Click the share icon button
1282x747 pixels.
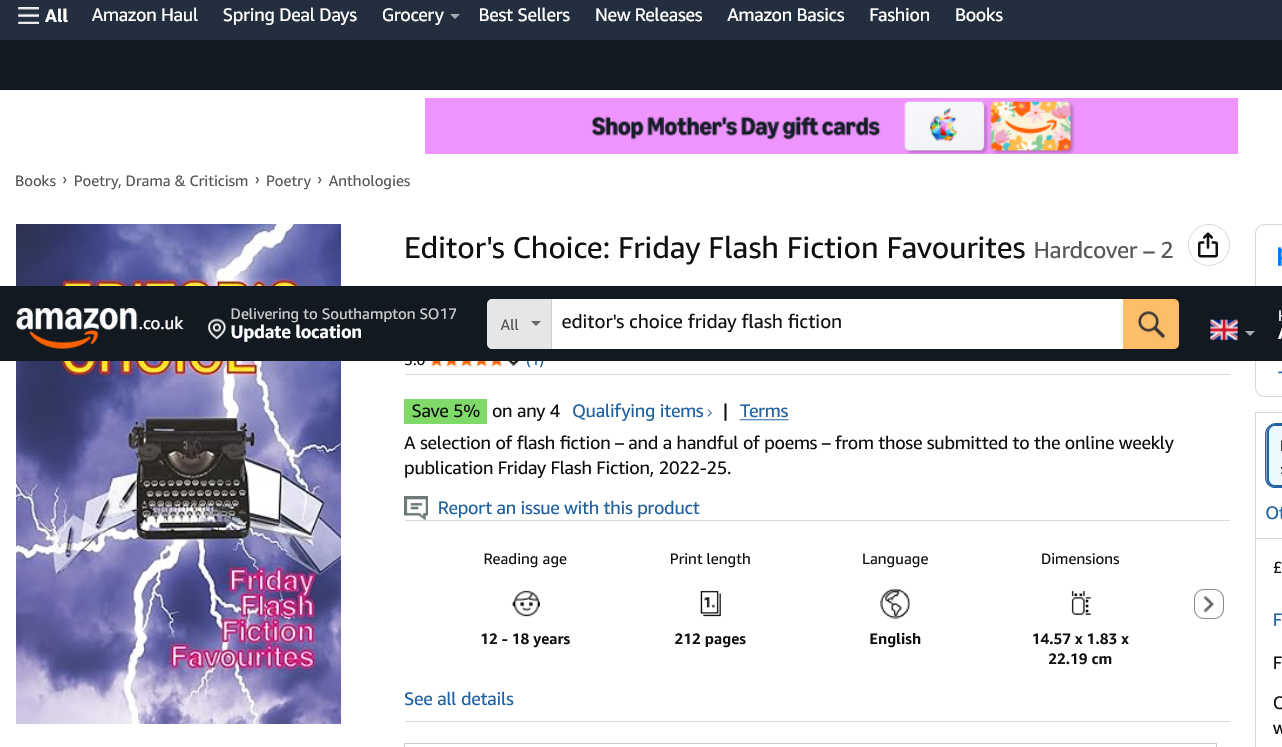1208,245
